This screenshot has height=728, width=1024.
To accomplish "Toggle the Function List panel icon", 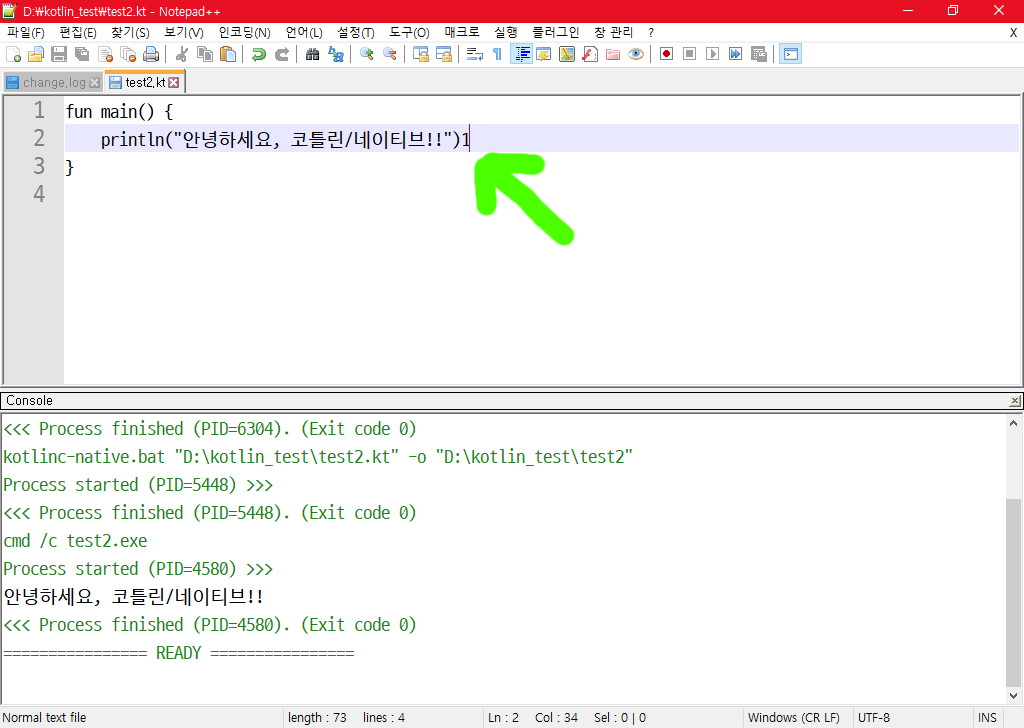I will pos(590,54).
